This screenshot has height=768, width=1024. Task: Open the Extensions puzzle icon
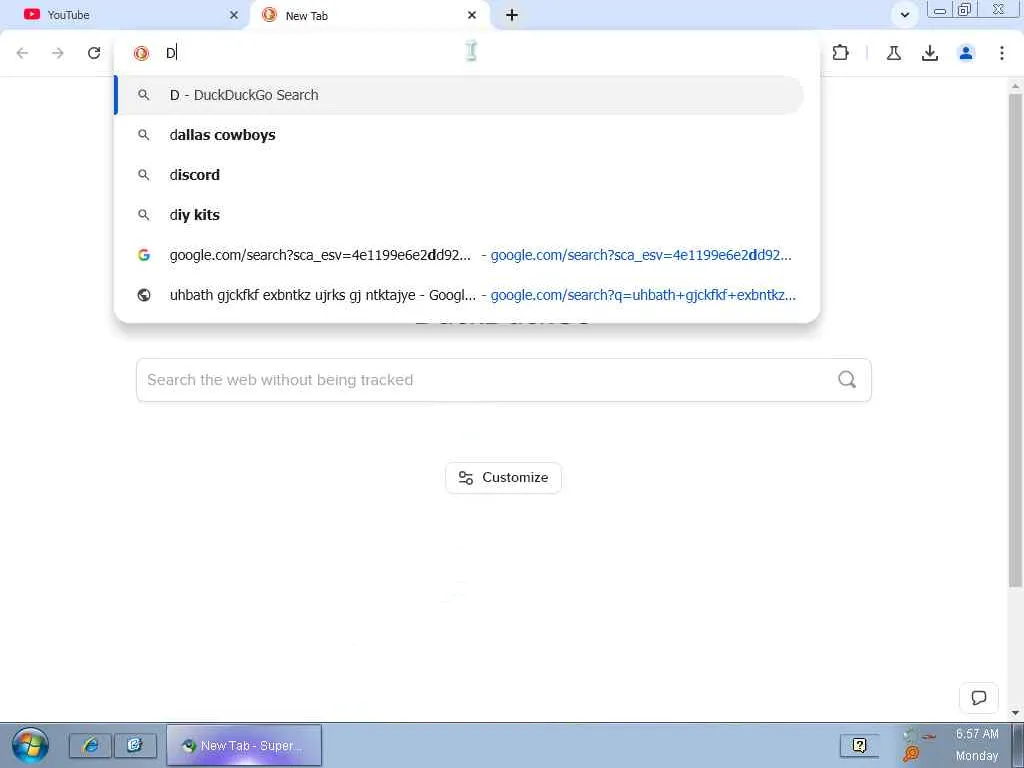coord(840,53)
